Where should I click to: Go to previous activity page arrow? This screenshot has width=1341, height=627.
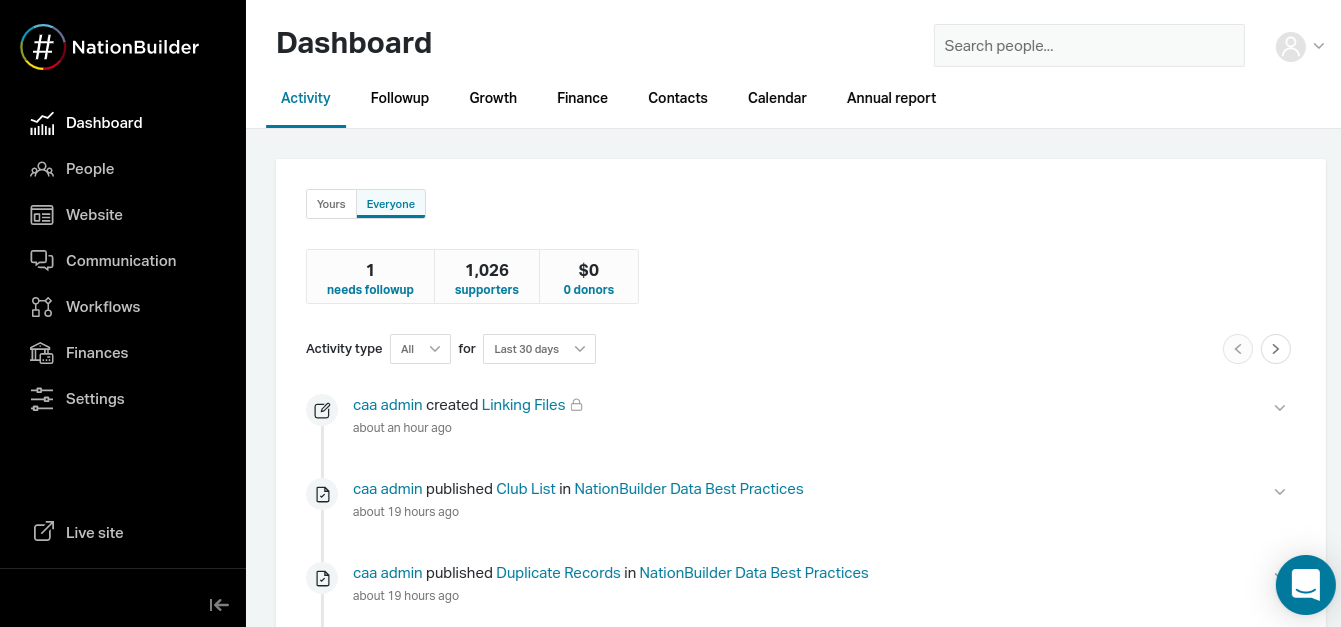[x=1238, y=349]
